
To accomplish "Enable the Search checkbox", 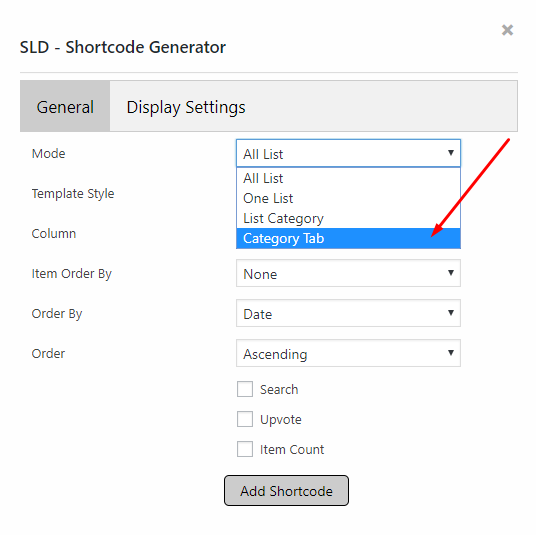I will [x=245, y=389].
